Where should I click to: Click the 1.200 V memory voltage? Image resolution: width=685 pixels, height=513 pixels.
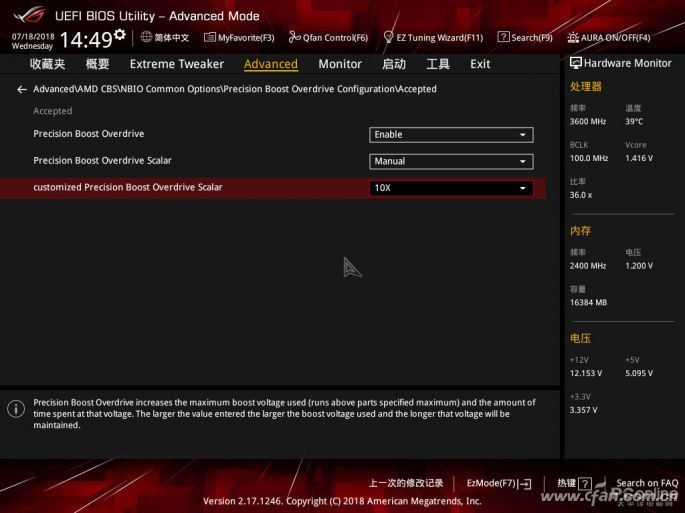(639, 266)
